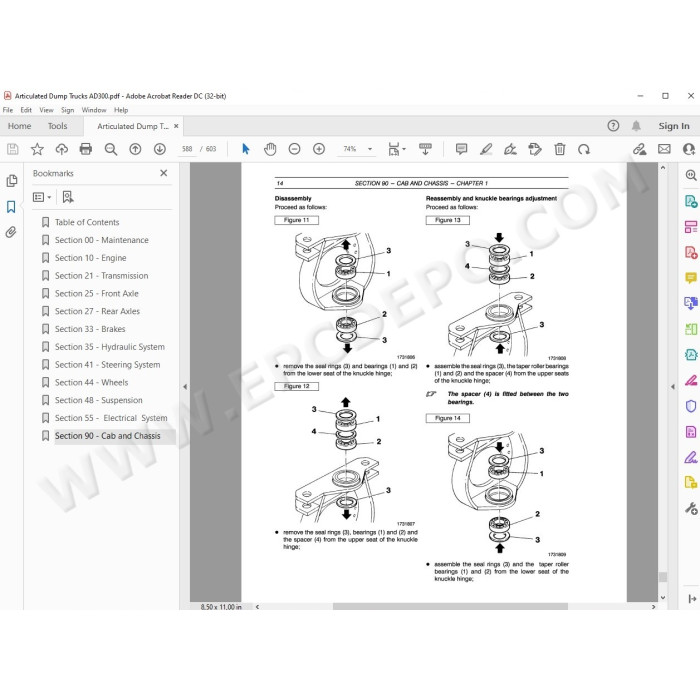Click the Zoom out minus icon
This screenshot has height=700, width=700.
pos(294,149)
